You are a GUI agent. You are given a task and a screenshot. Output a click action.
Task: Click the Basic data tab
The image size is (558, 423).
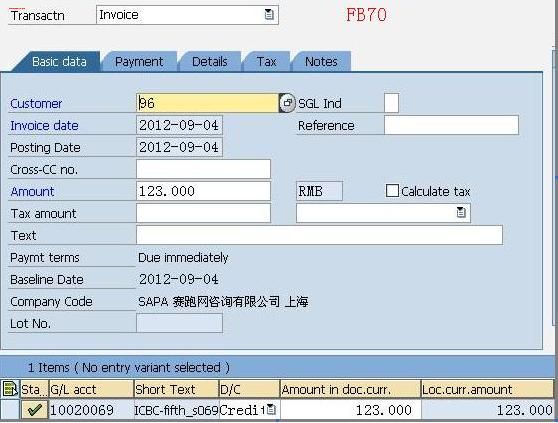pyautogui.click(x=59, y=62)
